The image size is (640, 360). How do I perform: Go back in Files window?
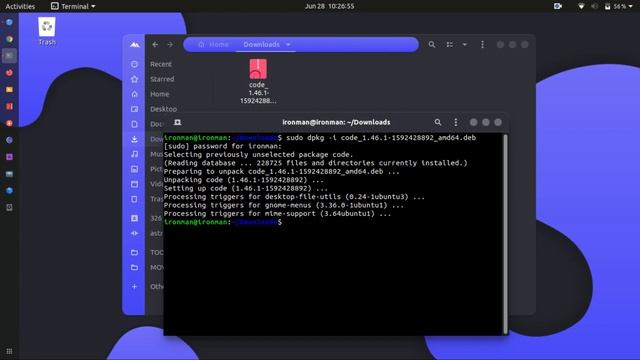[155, 44]
